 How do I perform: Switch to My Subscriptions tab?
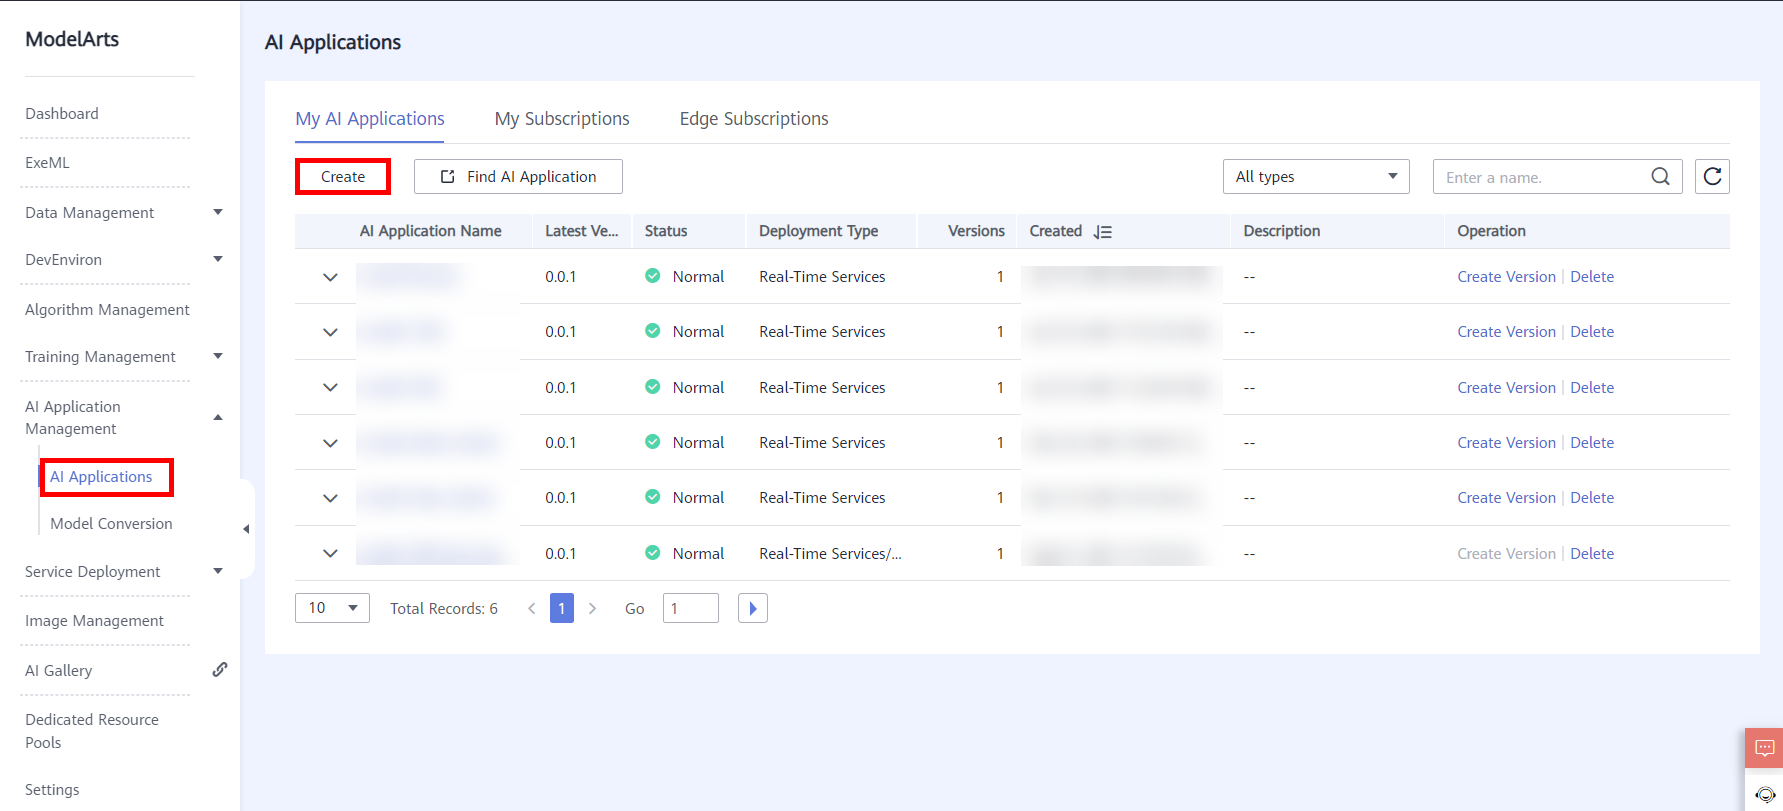pyautogui.click(x=562, y=119)
